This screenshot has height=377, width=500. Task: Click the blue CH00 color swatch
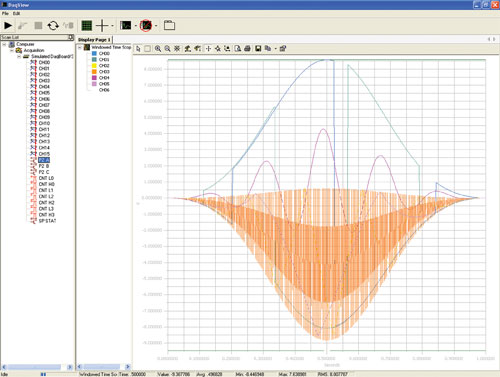(x=94, y=53)
